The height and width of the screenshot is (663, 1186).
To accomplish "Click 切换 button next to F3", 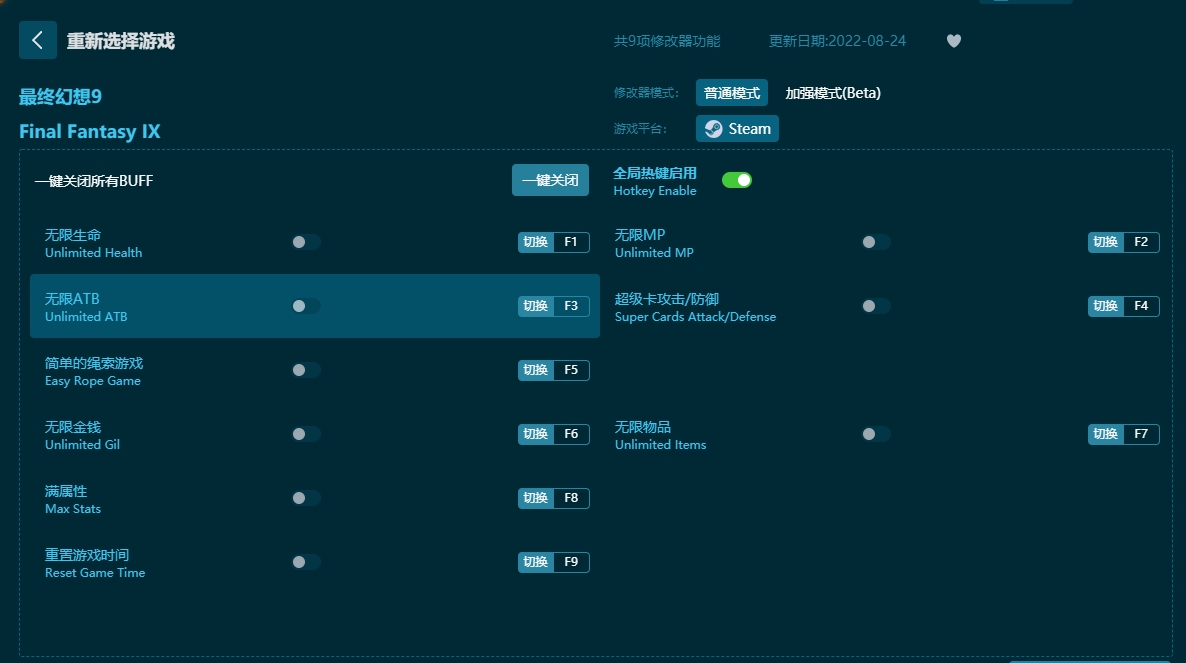I will pos(536,306).
